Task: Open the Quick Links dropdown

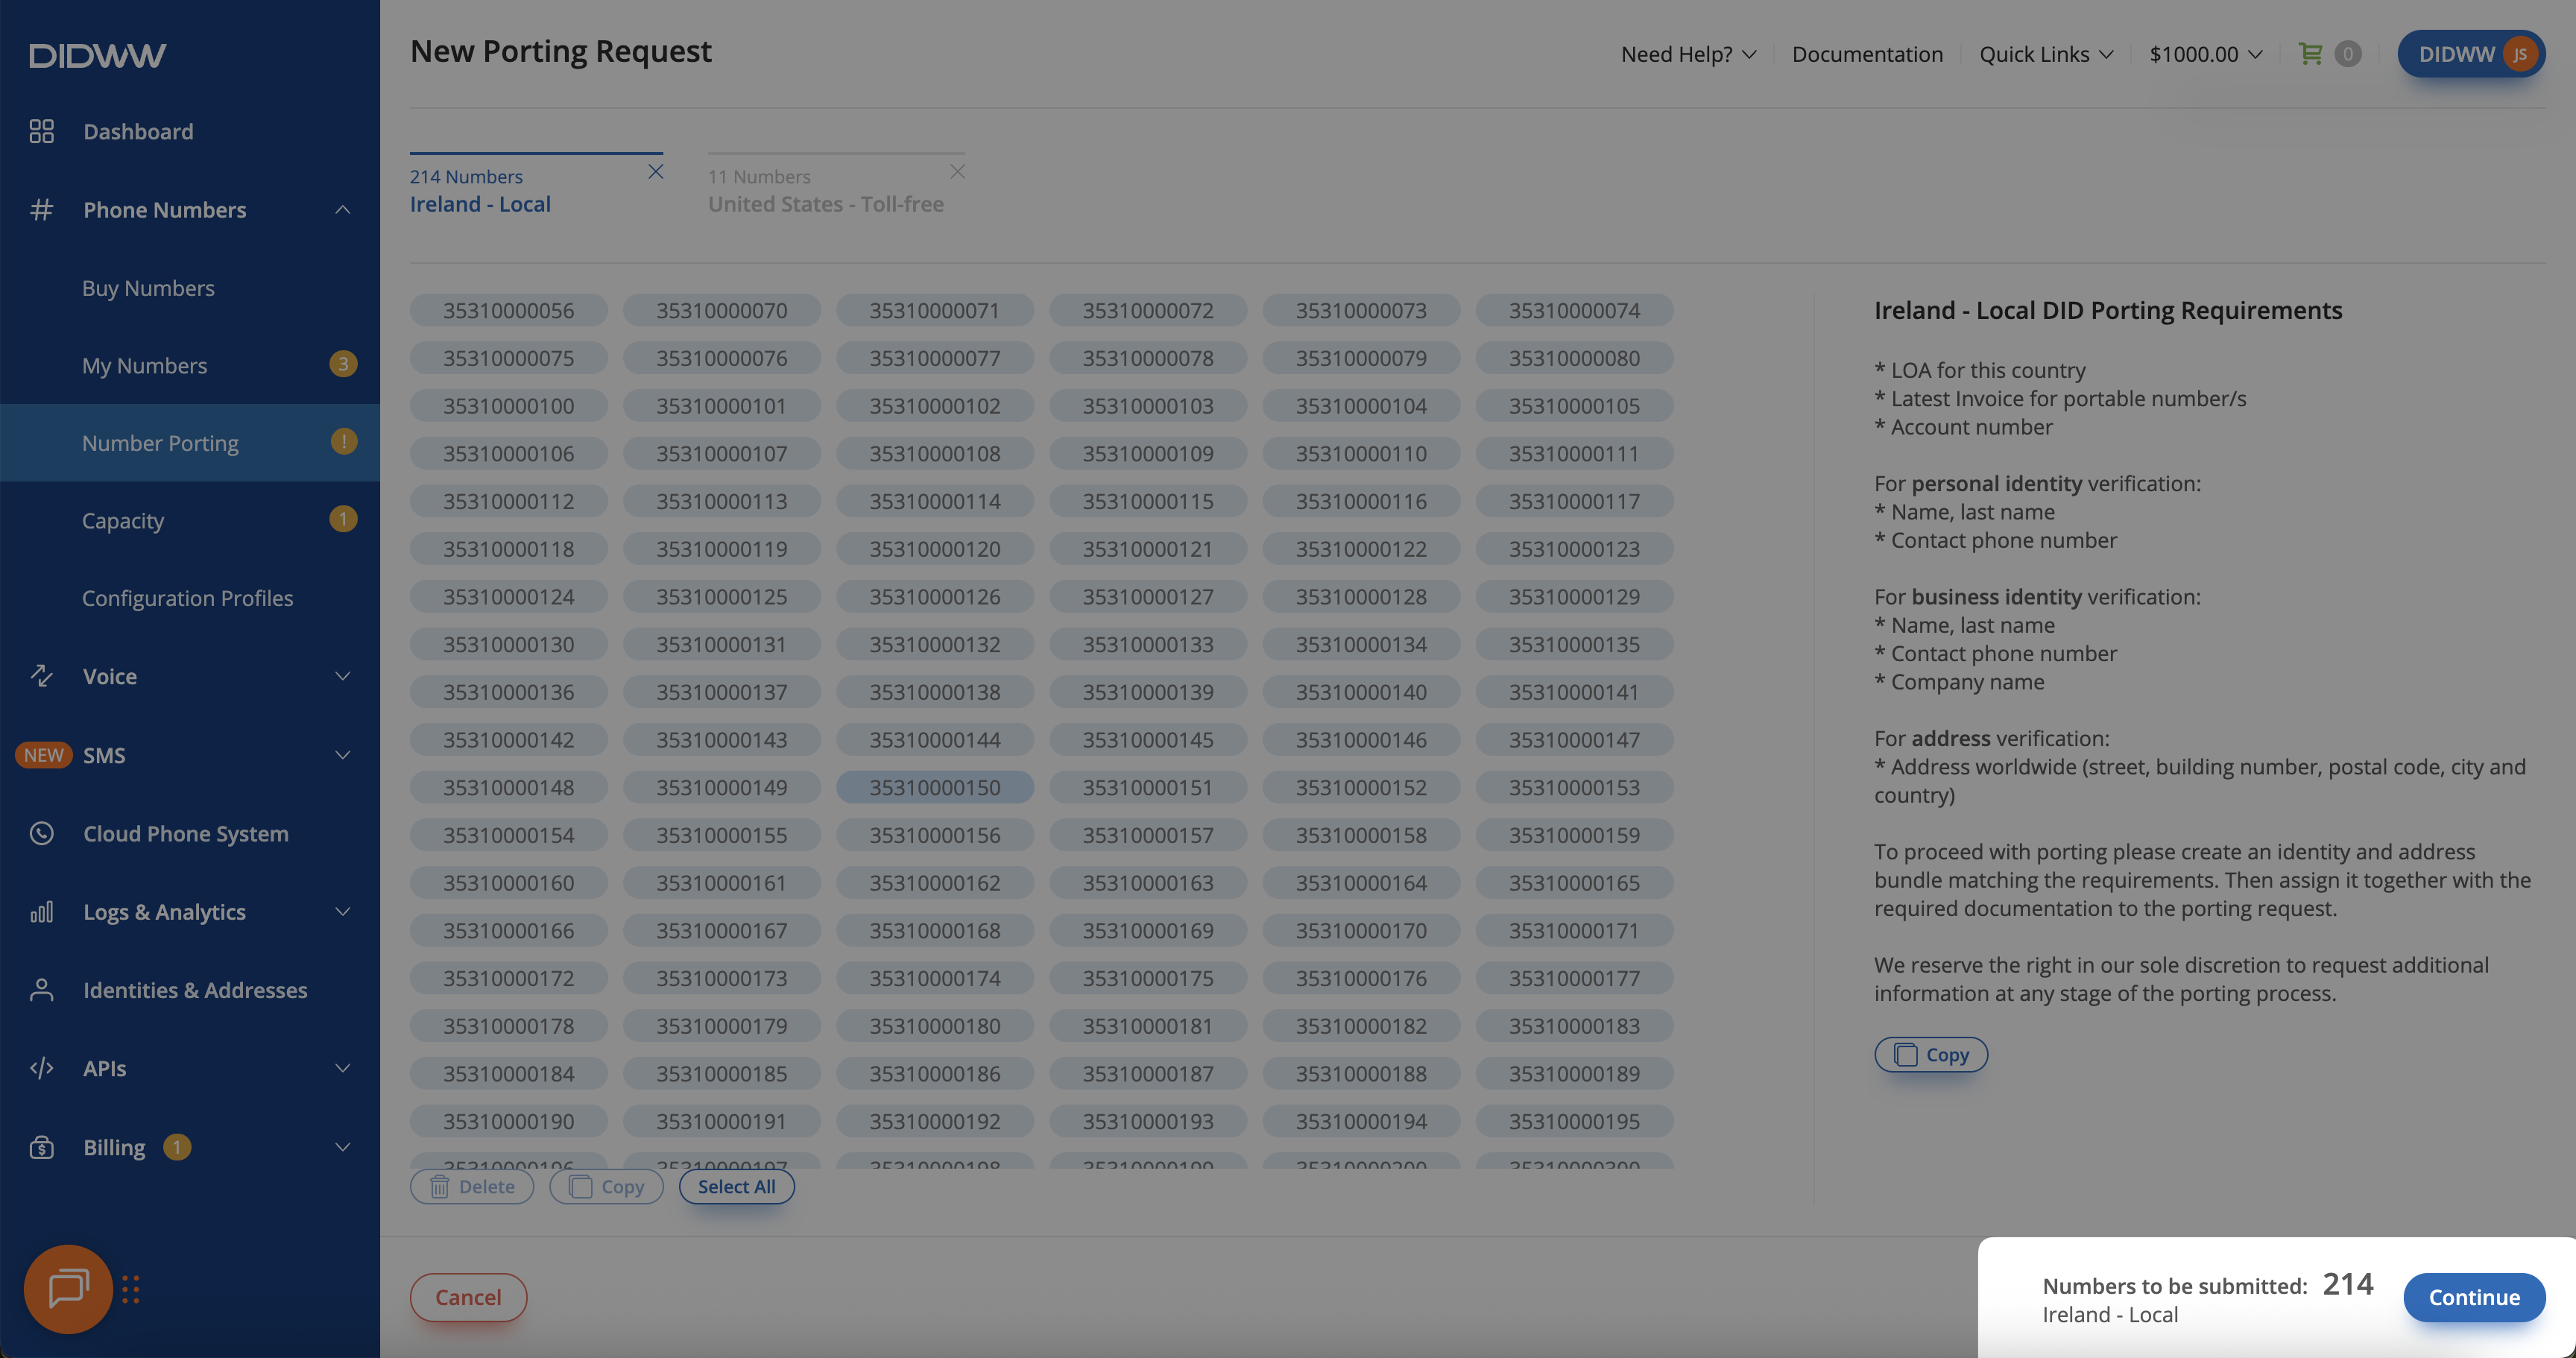Action: click(2045, 54)
